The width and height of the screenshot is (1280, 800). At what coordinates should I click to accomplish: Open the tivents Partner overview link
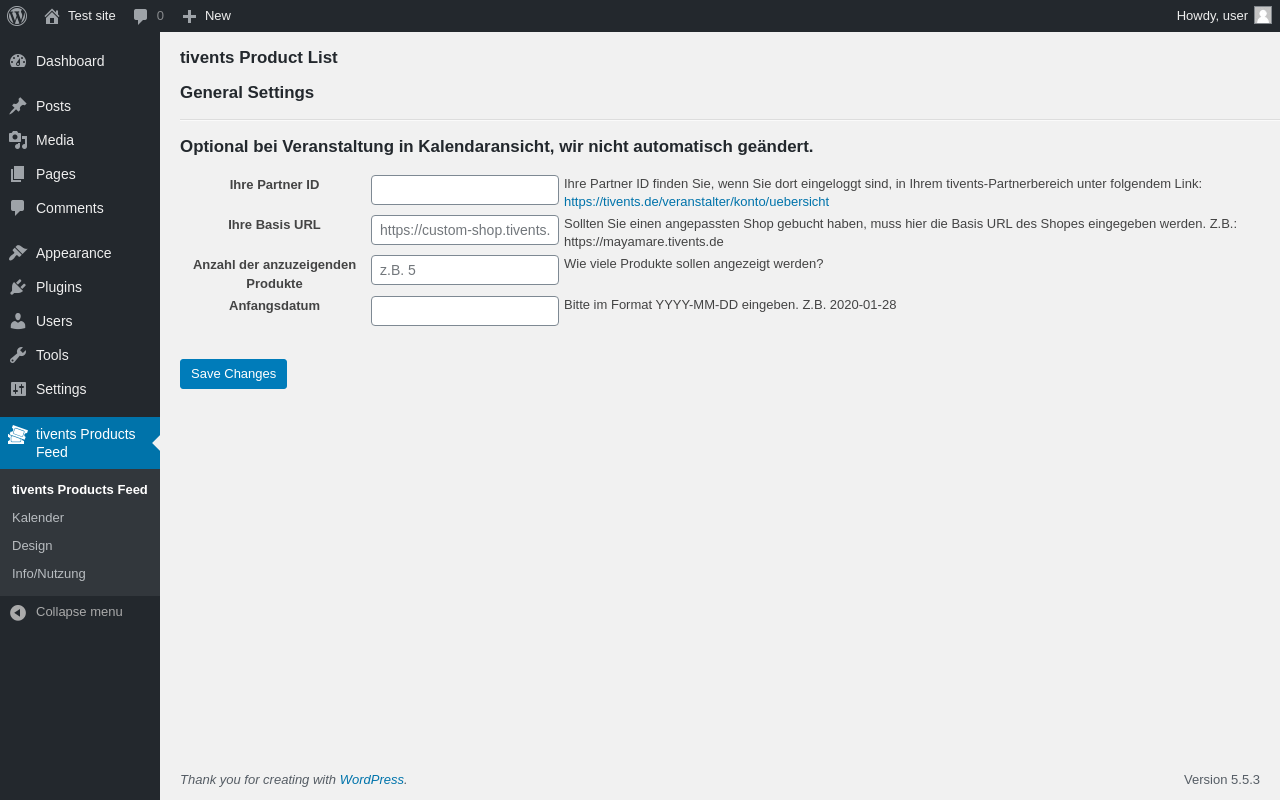click(x=696, y=202)
